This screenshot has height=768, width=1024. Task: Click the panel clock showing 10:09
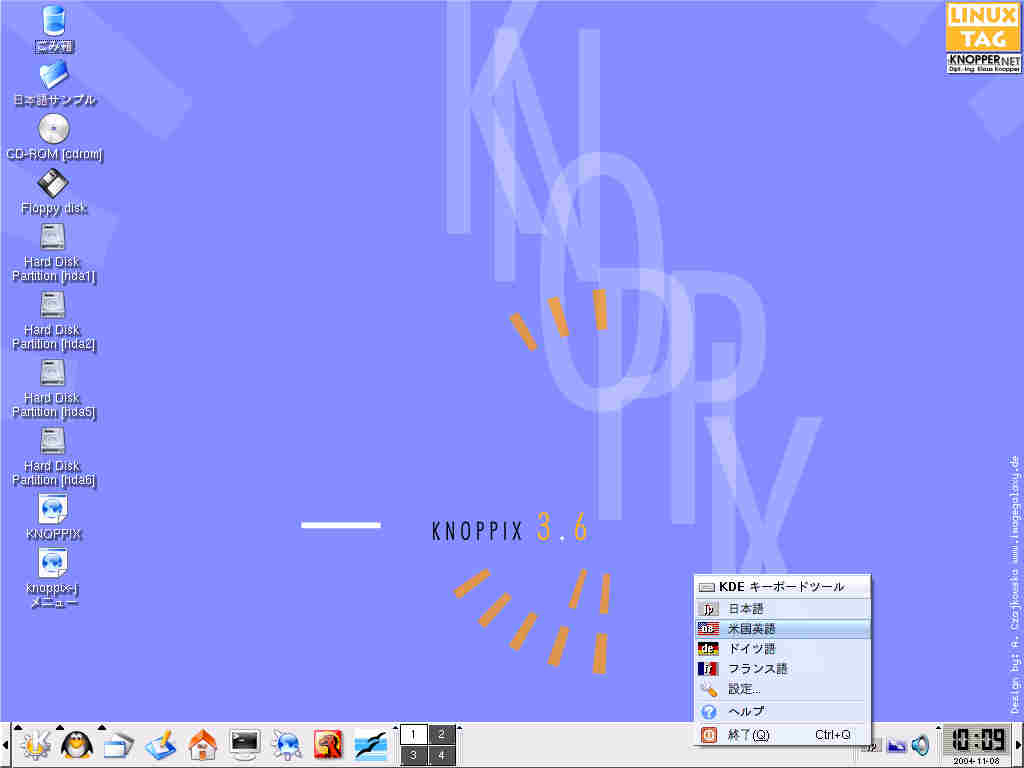[978, 741]
